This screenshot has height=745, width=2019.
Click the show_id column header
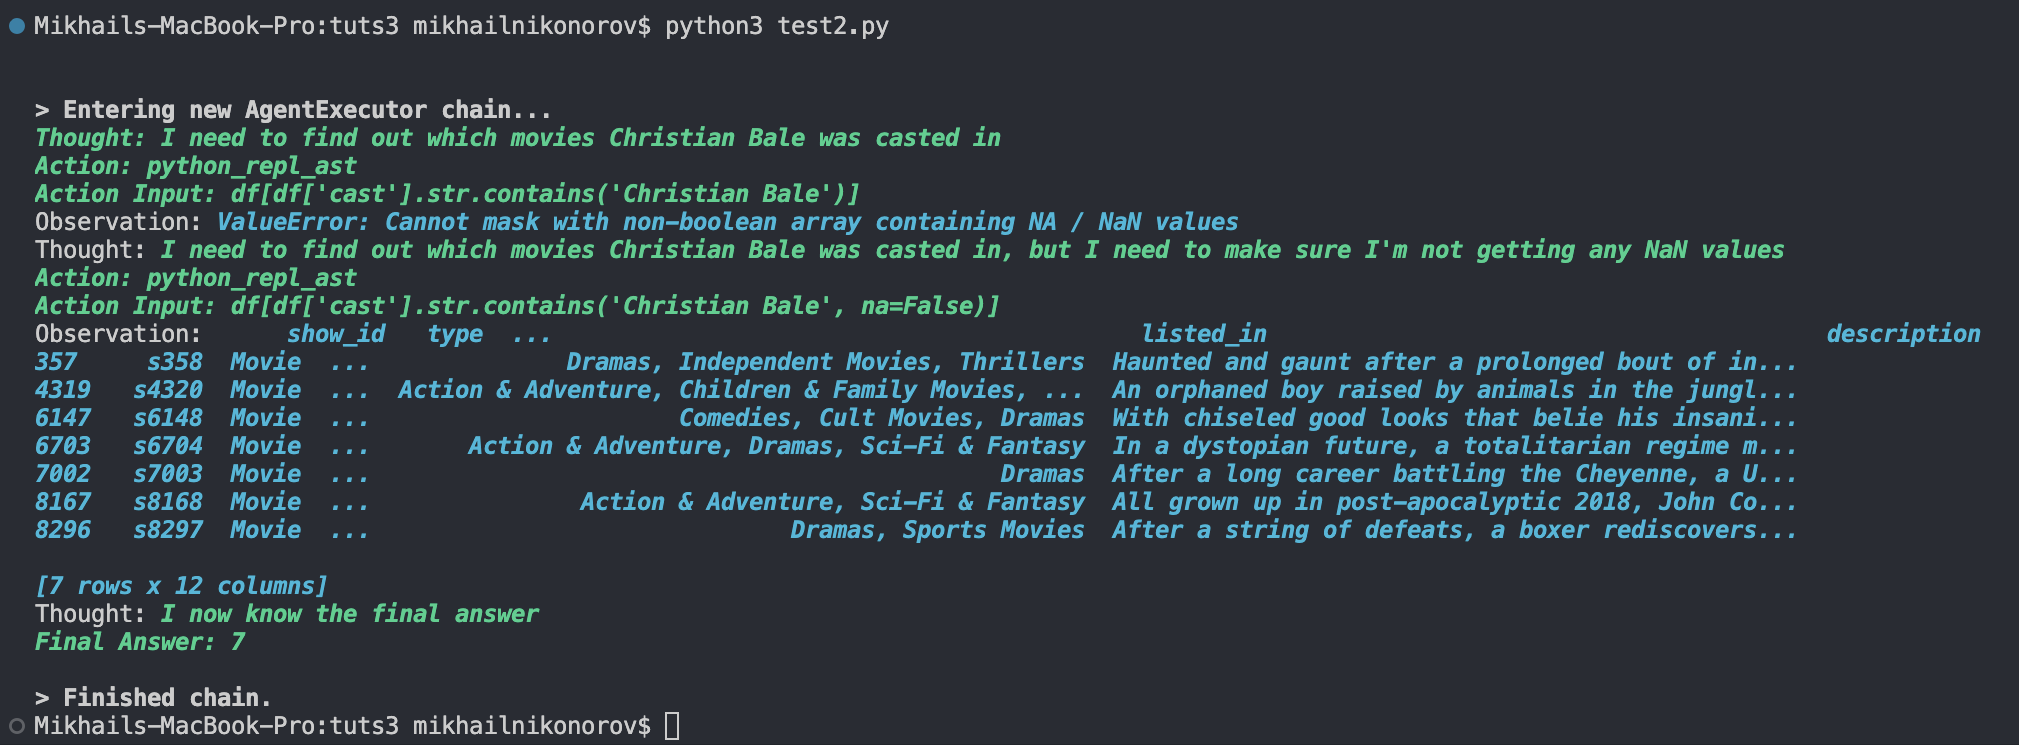(336, 334)
